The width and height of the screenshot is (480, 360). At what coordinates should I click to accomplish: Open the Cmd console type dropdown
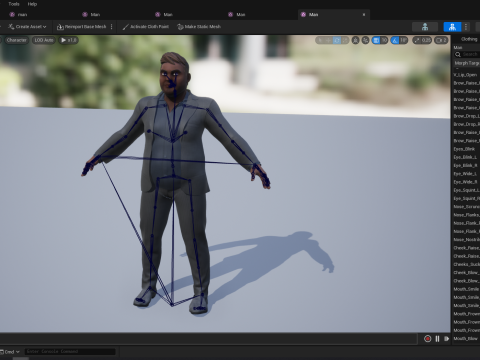click(10, 352)
